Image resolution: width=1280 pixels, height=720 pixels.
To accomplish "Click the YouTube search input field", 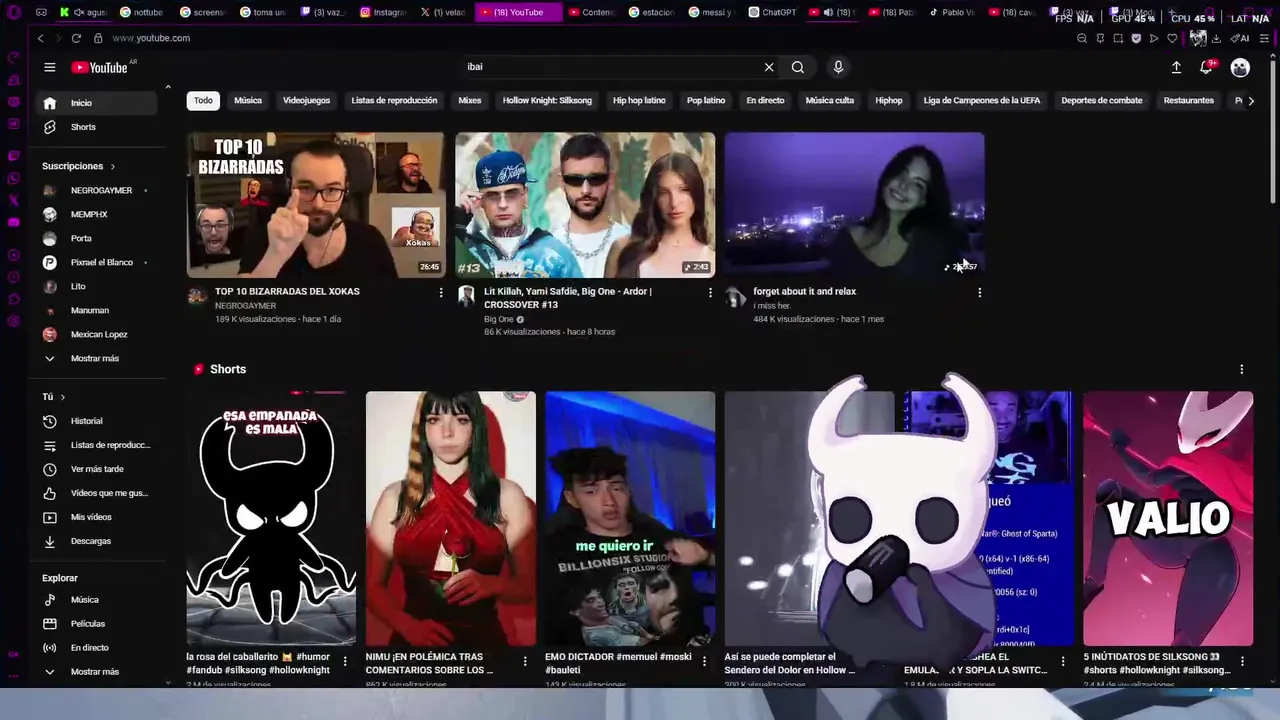I will point(610,67).
